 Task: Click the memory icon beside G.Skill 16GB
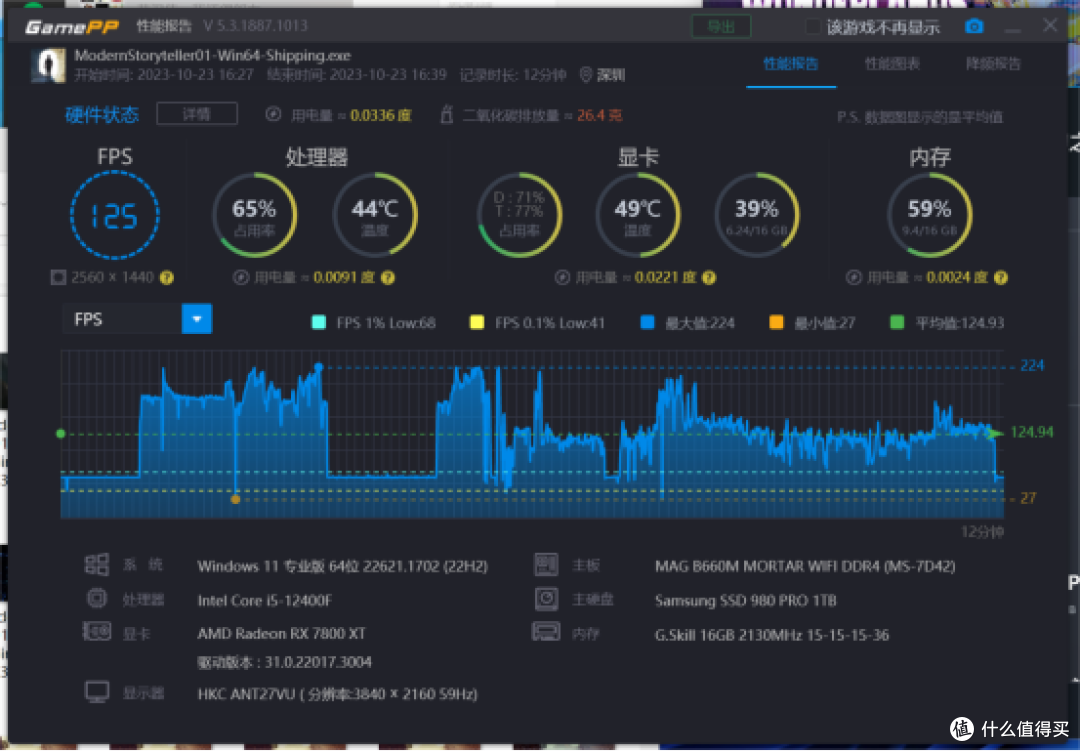point(546,631)
